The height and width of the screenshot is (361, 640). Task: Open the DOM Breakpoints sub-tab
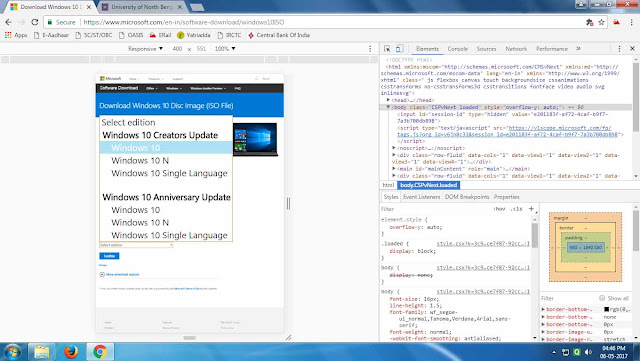(467, 197)
